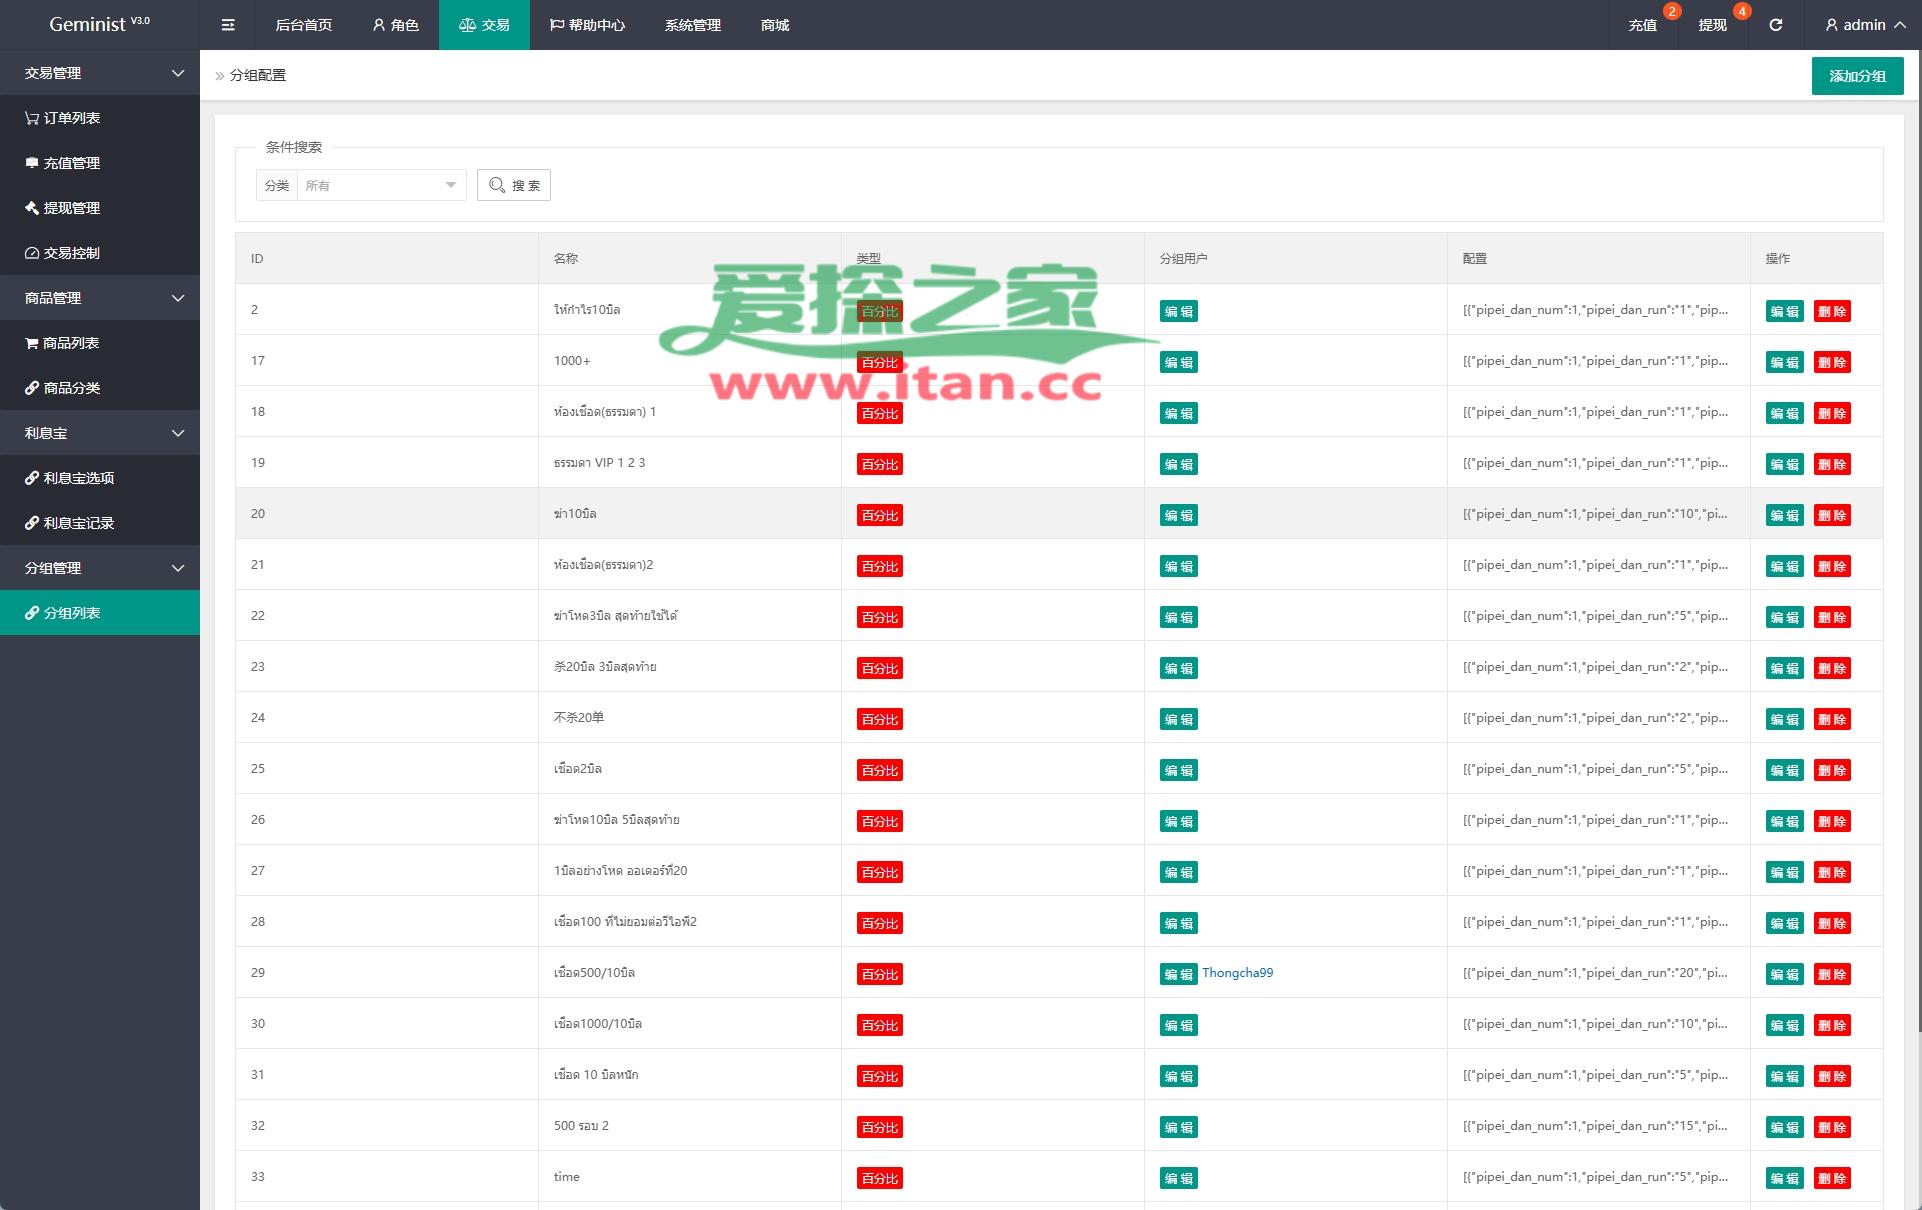1922x1210 pixels.
Task: Open 商品列表 in the sidebar
Action: point(71,343)
